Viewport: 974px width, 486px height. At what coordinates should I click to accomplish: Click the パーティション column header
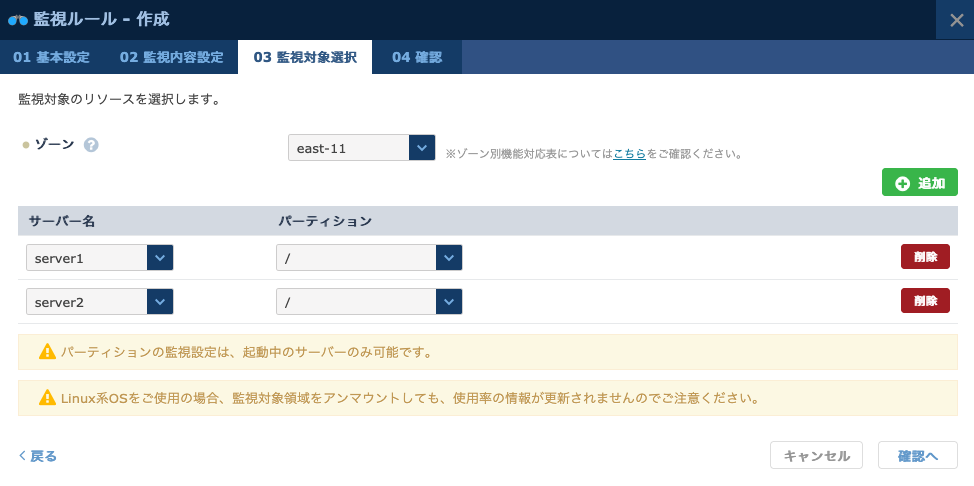pyautogui.click(x=324, y=221)
